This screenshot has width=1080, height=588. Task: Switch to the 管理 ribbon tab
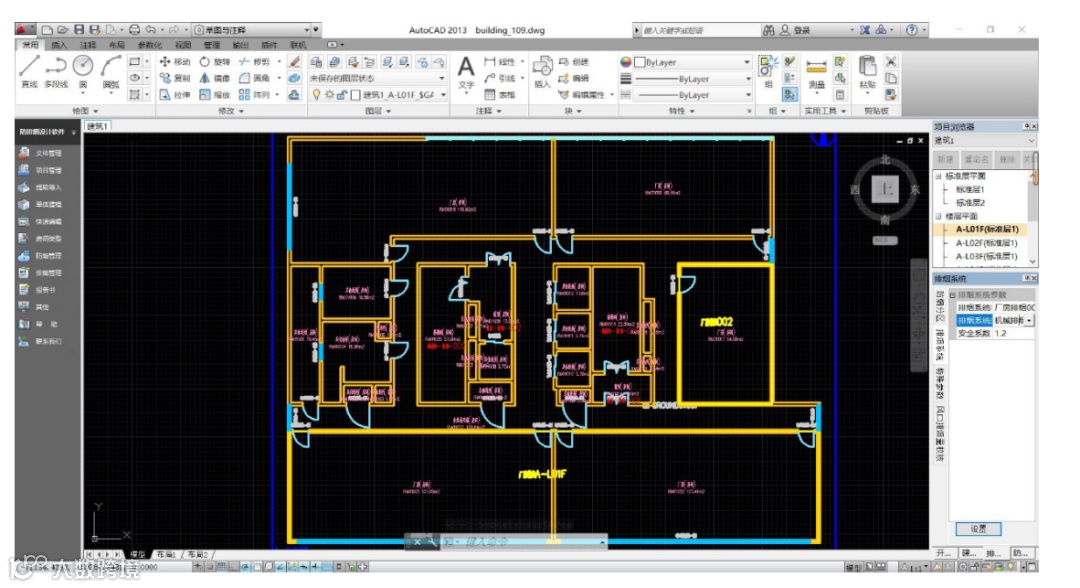click(x=211, y=45)
